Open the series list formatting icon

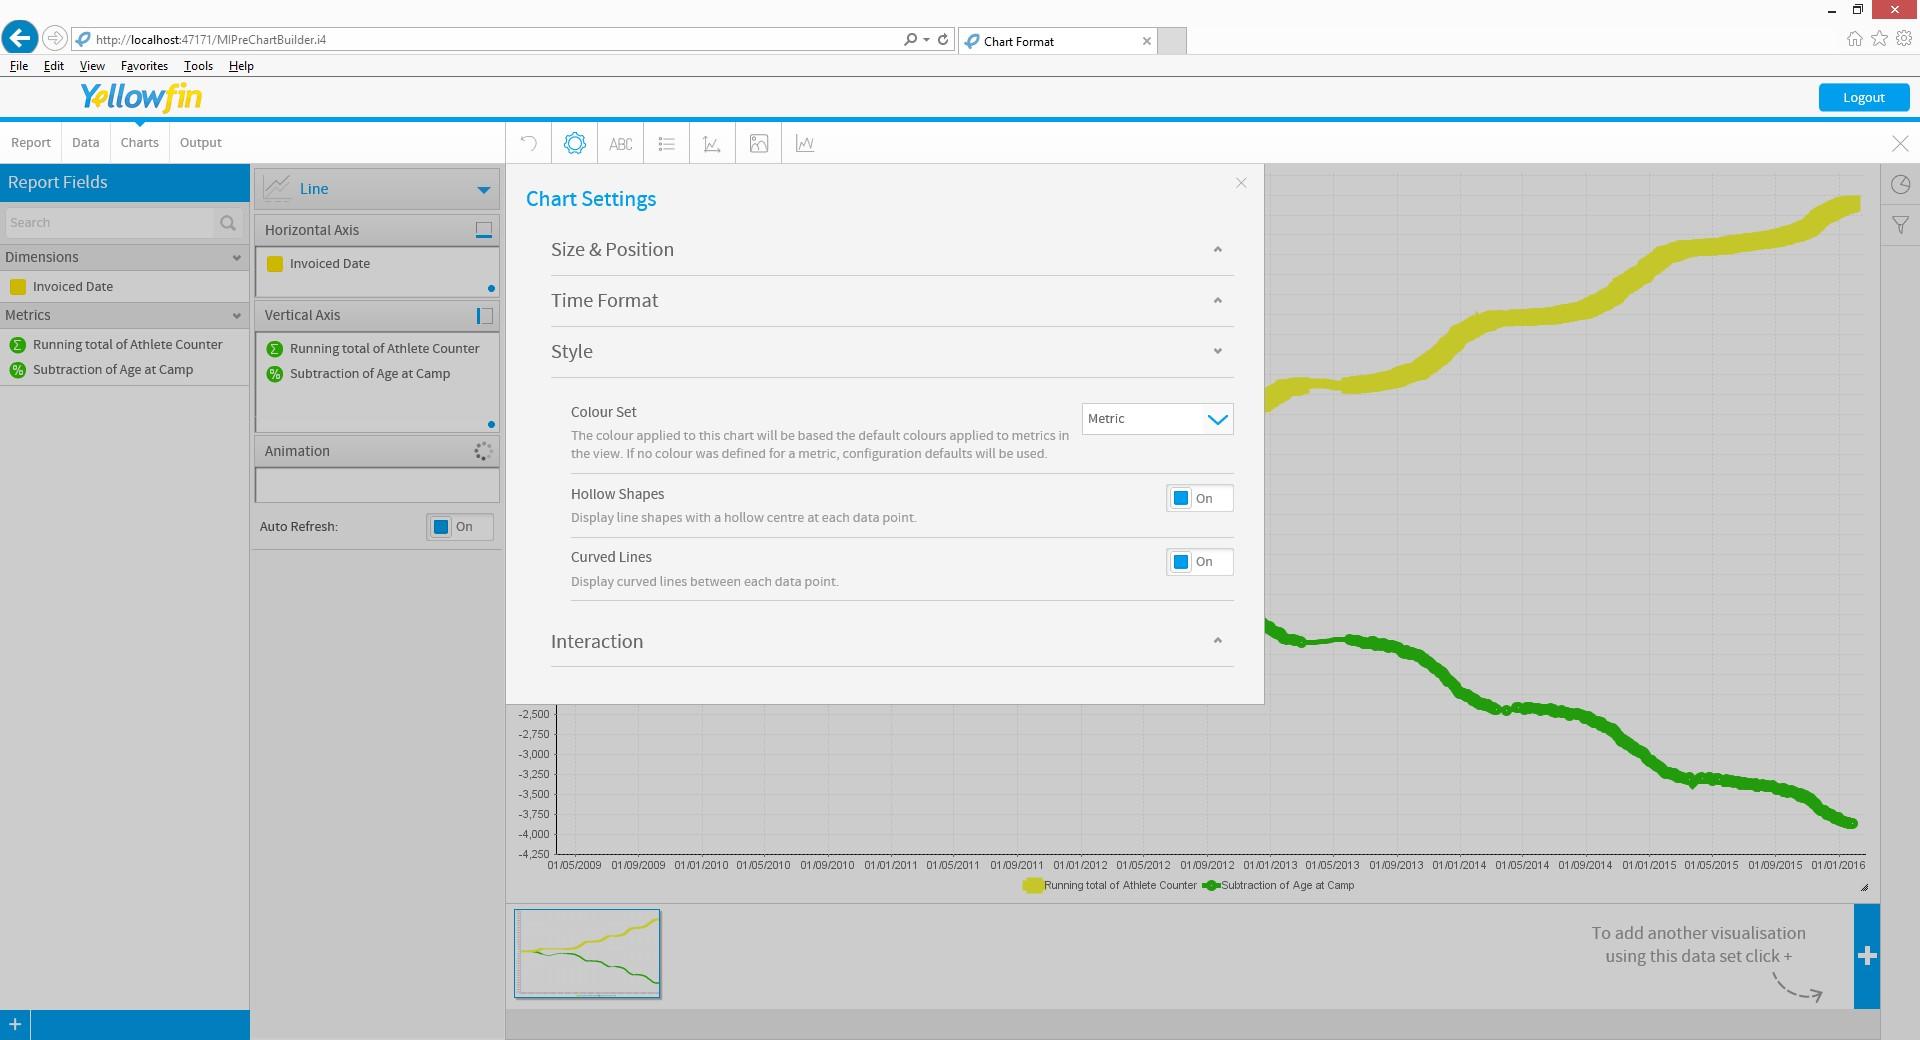point(666,143)
